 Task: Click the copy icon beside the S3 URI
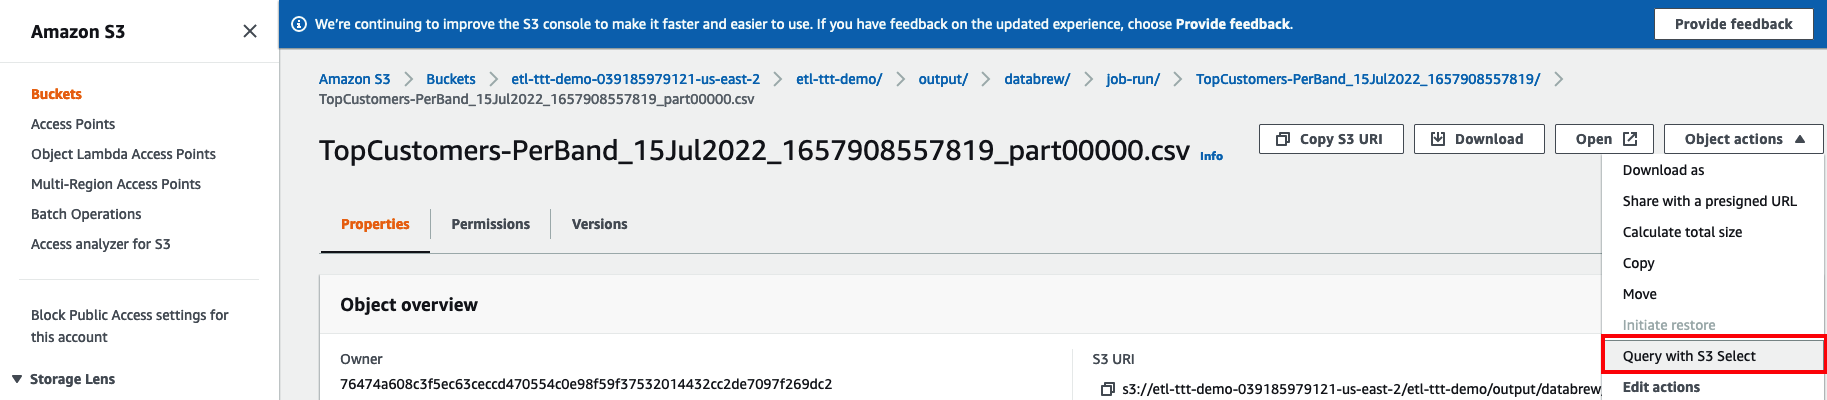click(1107, 389)
